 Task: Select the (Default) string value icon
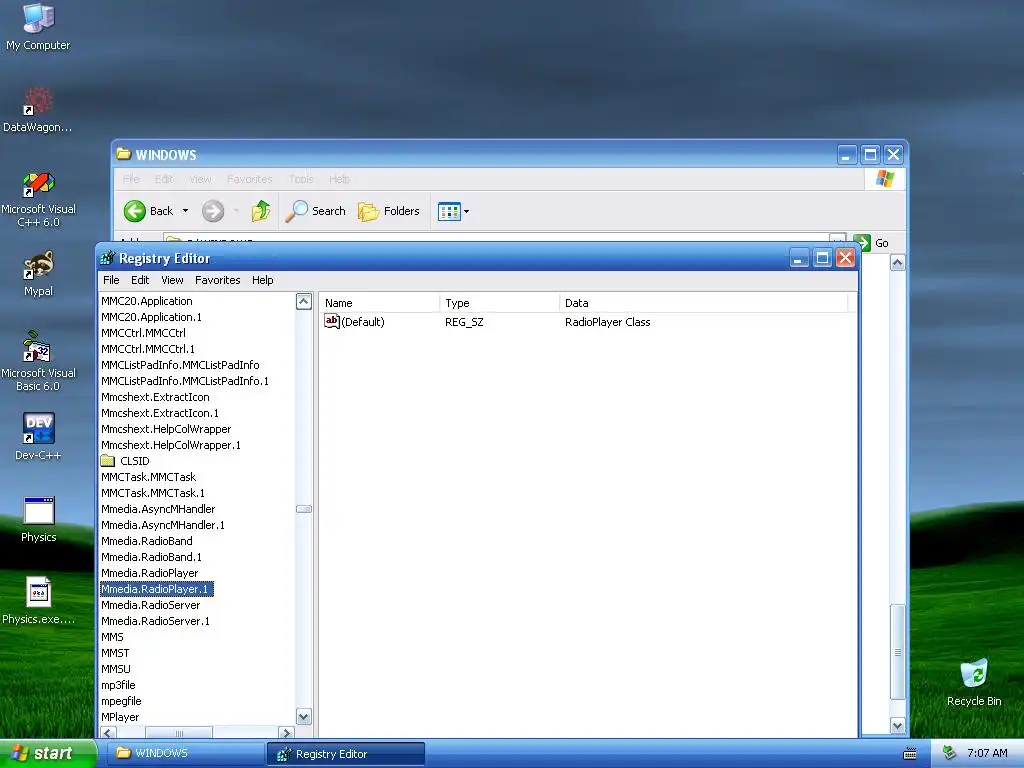coord(332,321)
